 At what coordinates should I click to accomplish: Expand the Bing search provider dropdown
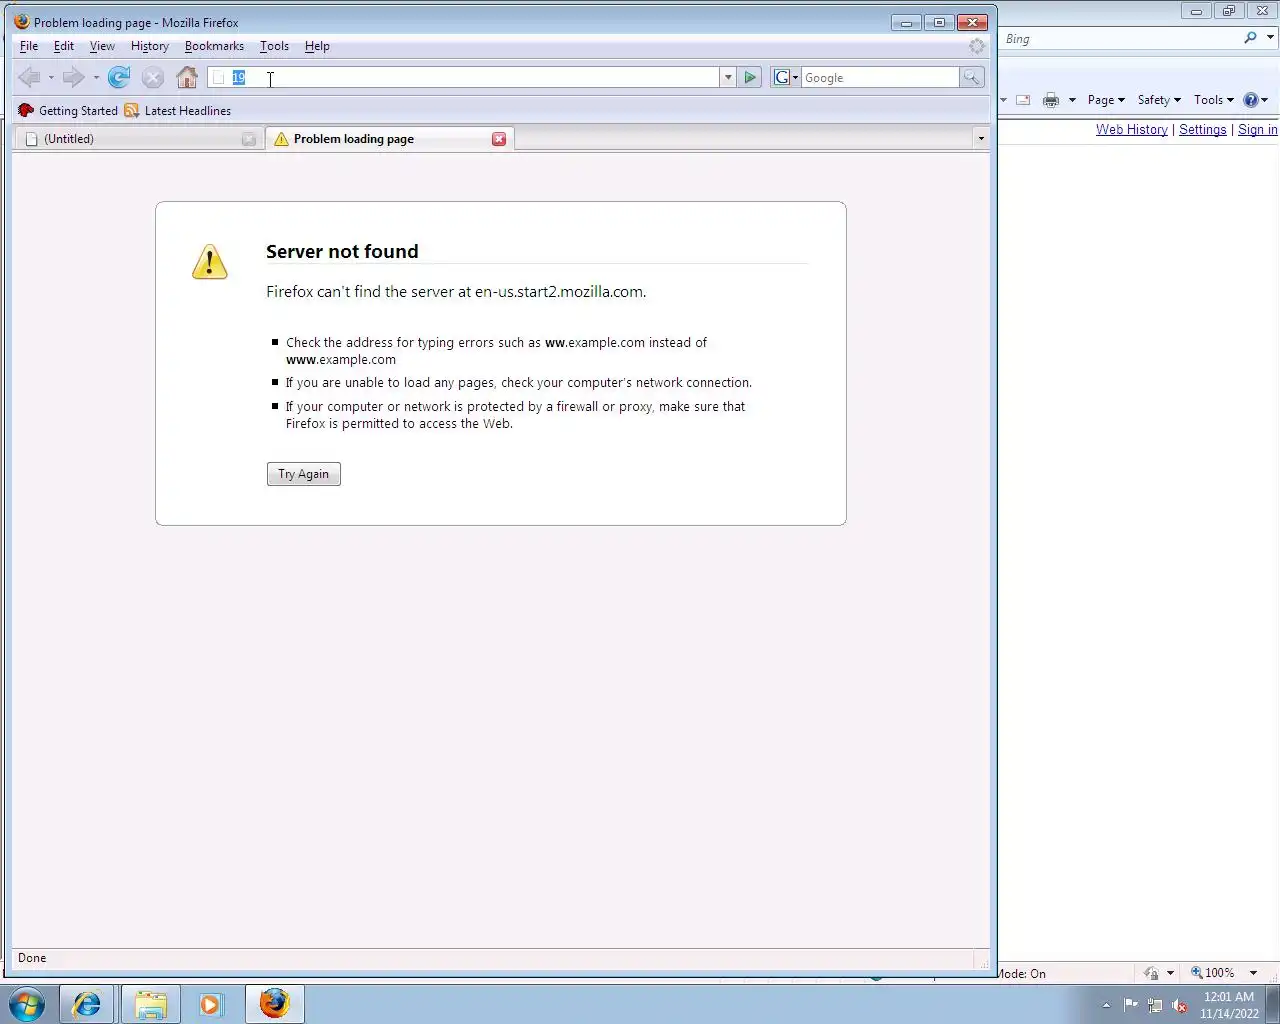[1271, 38]
